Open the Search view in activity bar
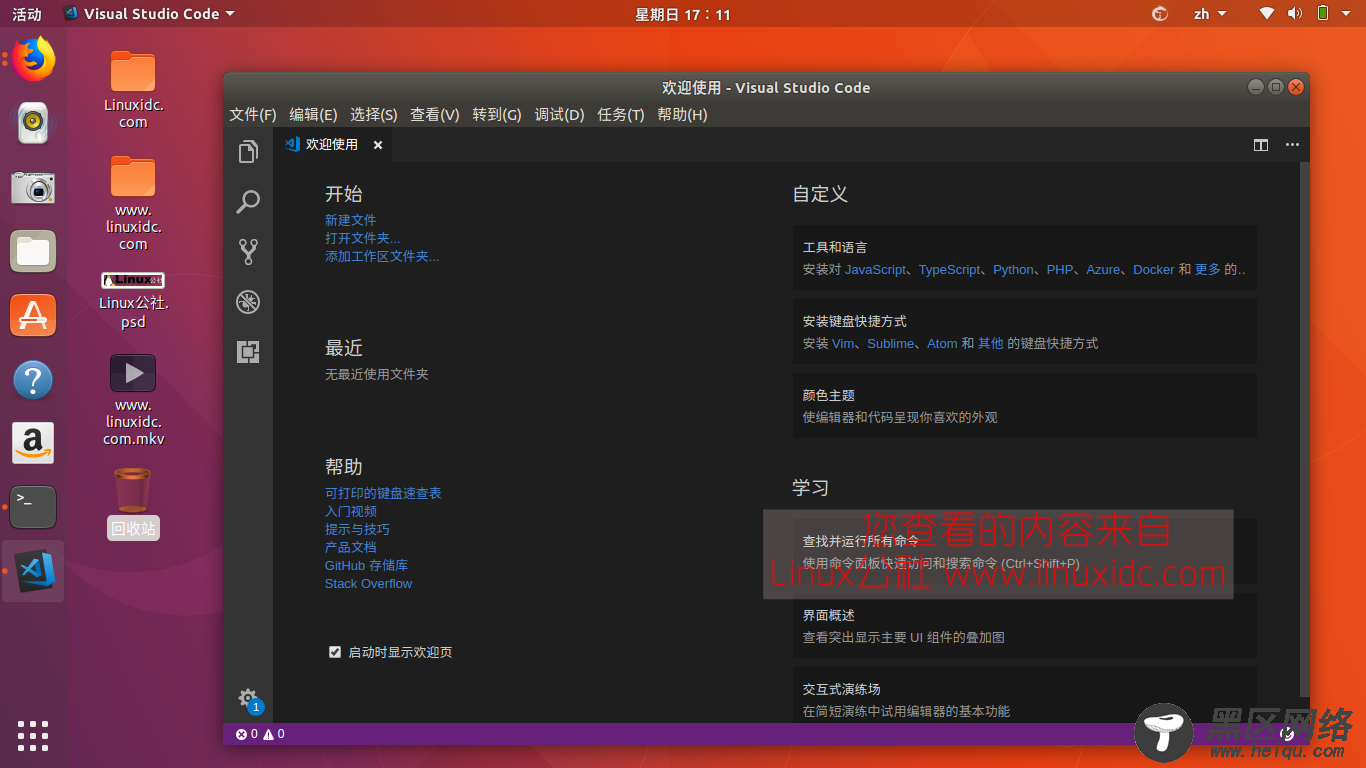This screenshot has height=768, width=1366. (248, 202)
